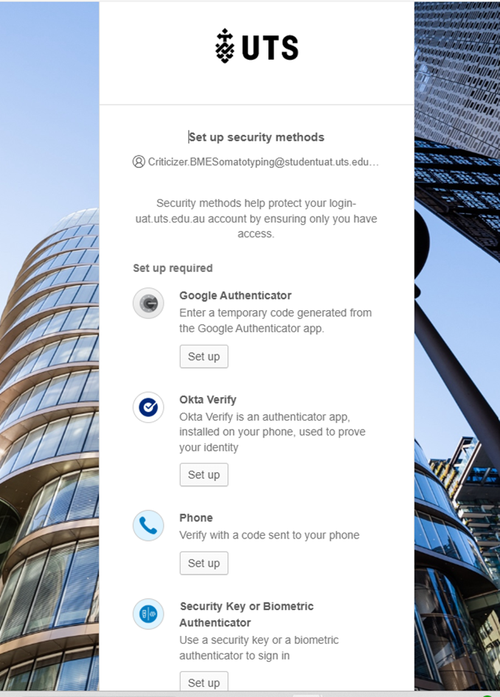The width and height of the screenshot is (500, 697).
Task: Set up Security Key or Biometric Authenticator
Action: click(204, 682)
